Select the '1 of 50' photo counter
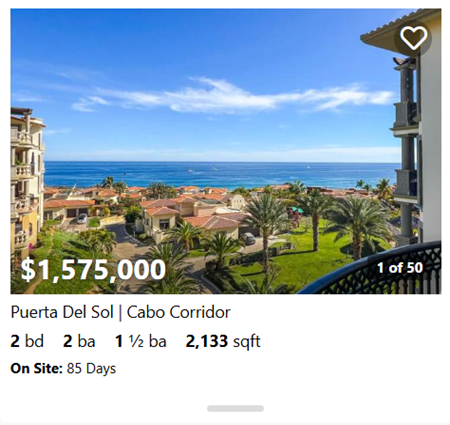 point(400,268)
